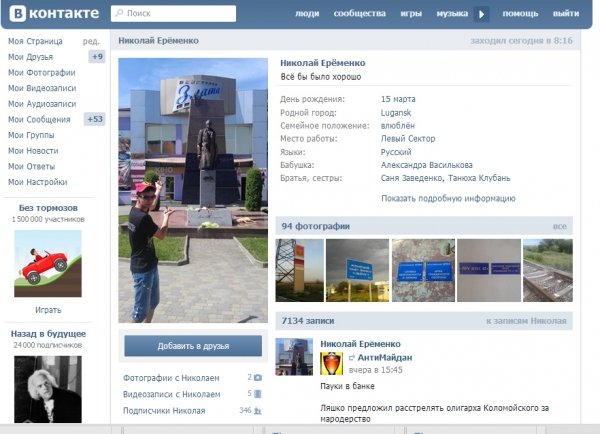Viewport: 600px width, 434px height.
Task: Open 'сообщества' in top navigation
Action: (359, 14)
